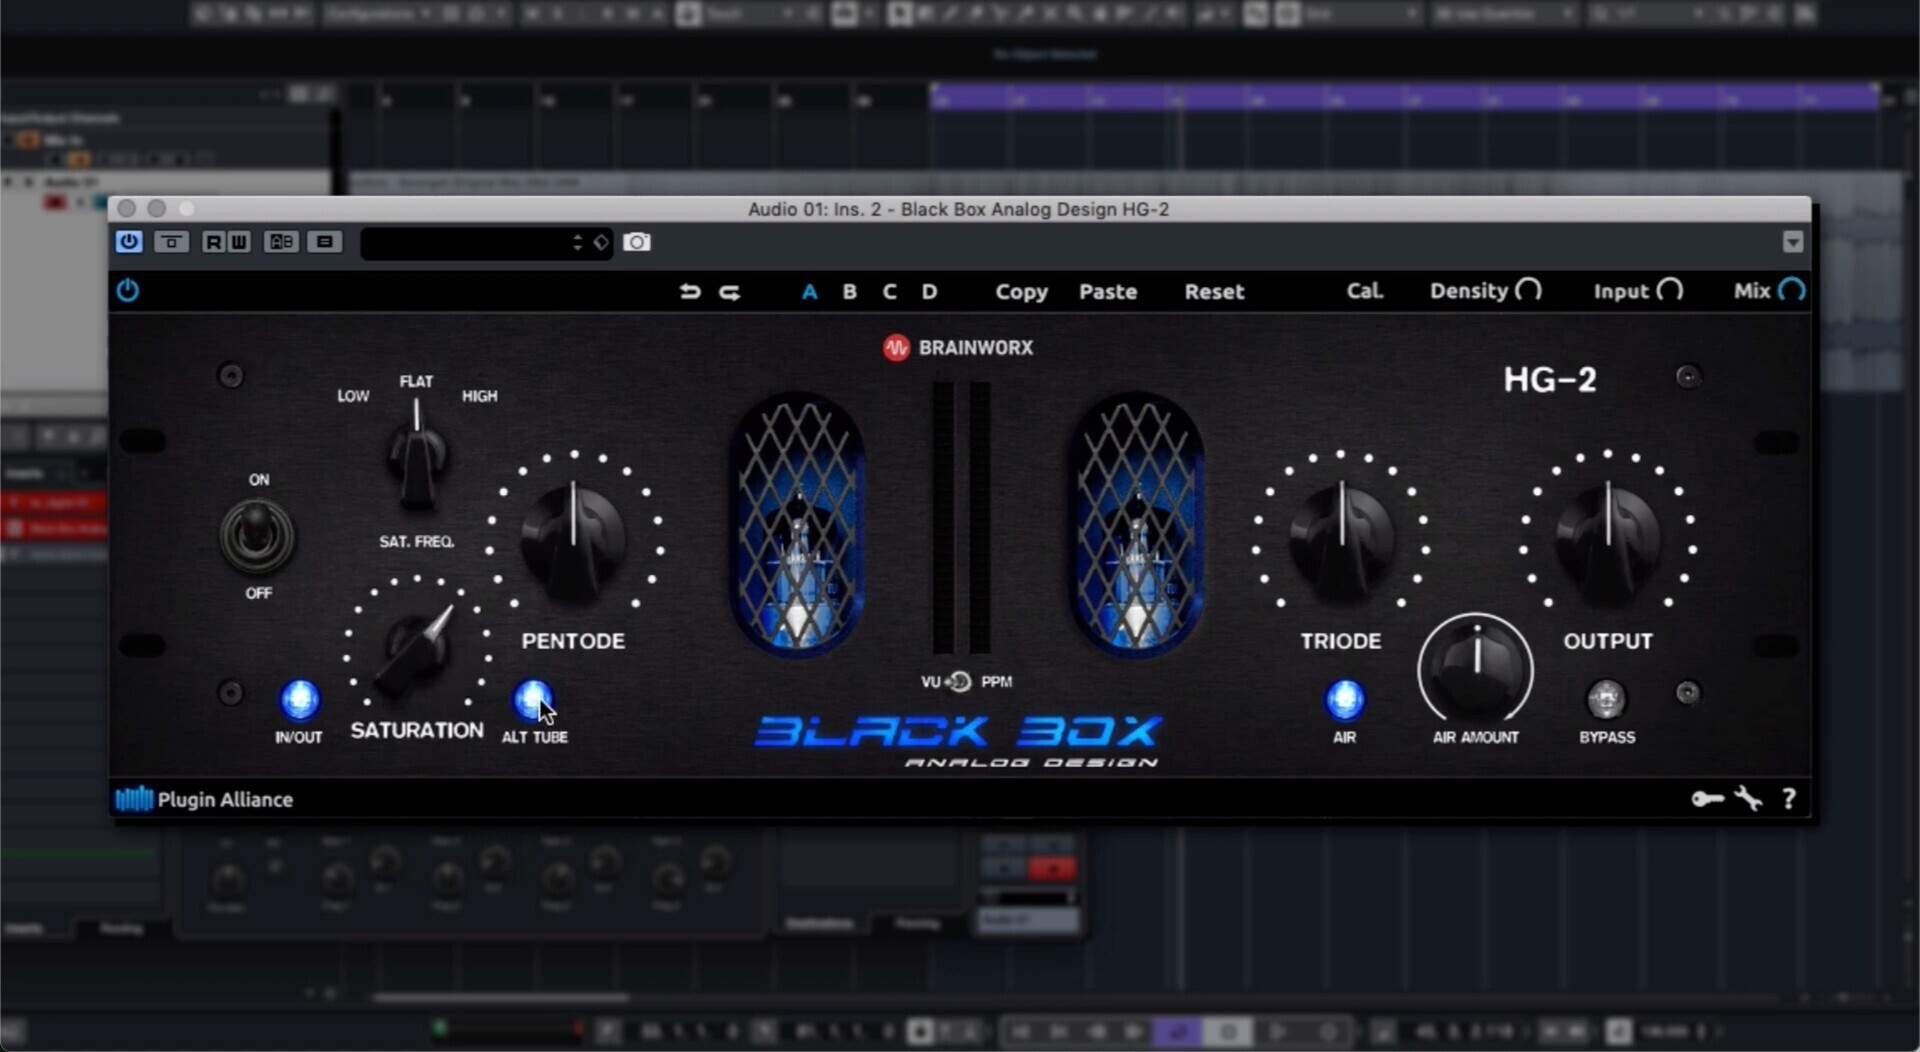This screenshot has width=1920, height=1052.
Task: Click the side-chain icon in host toolbar
Action: pos(171,242)
